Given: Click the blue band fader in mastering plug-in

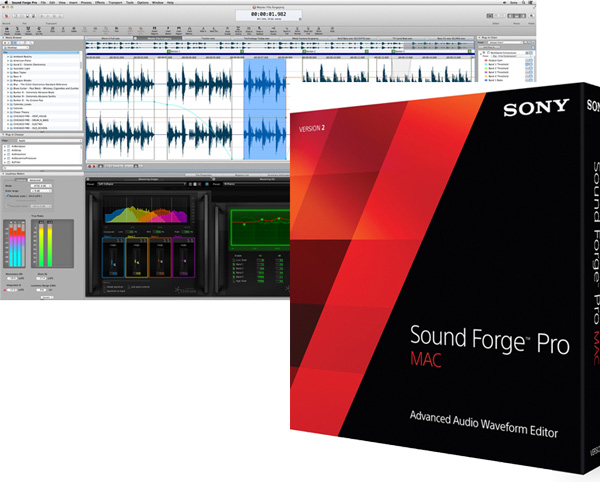Looking at the screenshot, I should 113,263.
